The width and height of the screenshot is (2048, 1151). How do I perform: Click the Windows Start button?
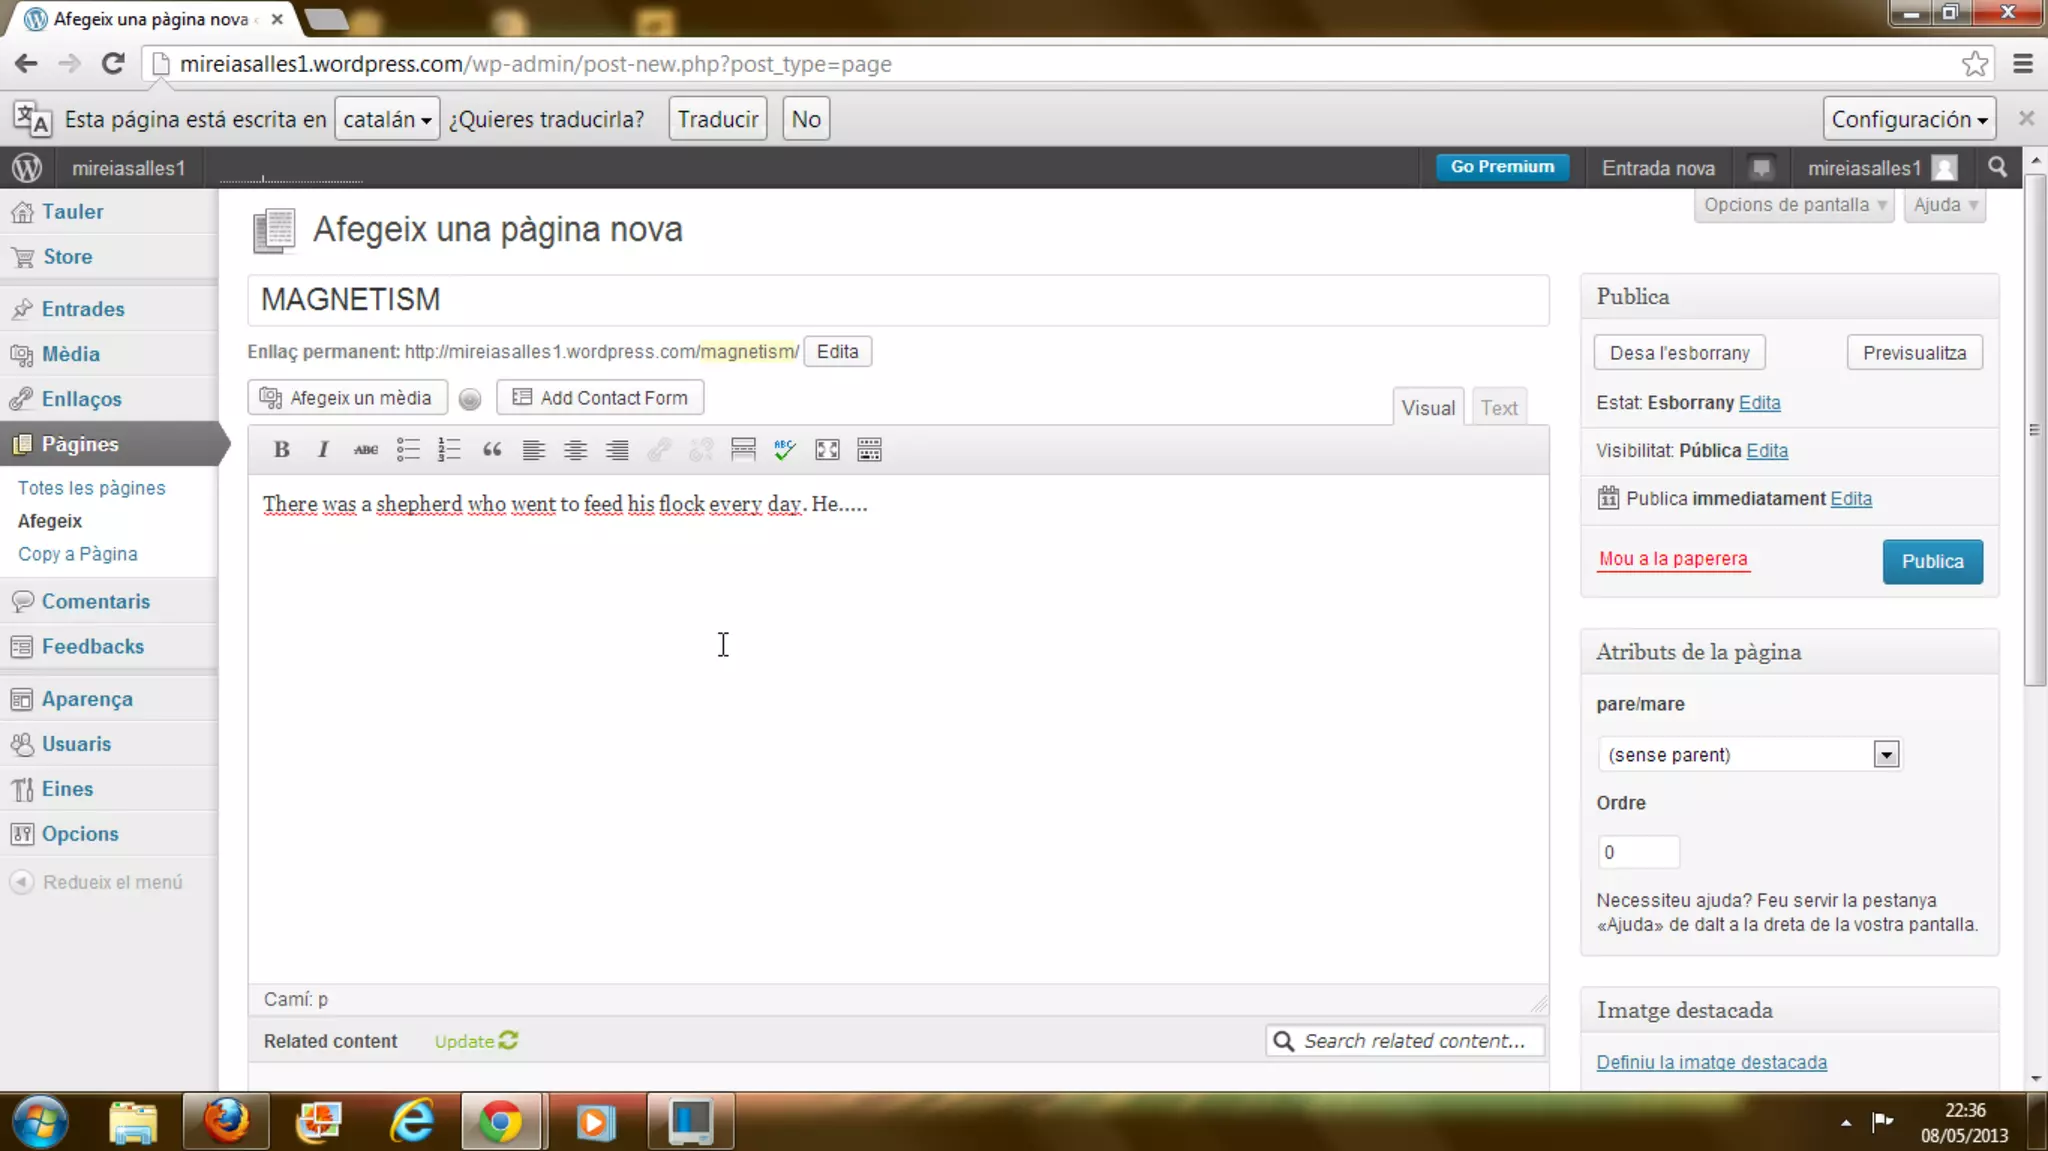pos(40,1121)
